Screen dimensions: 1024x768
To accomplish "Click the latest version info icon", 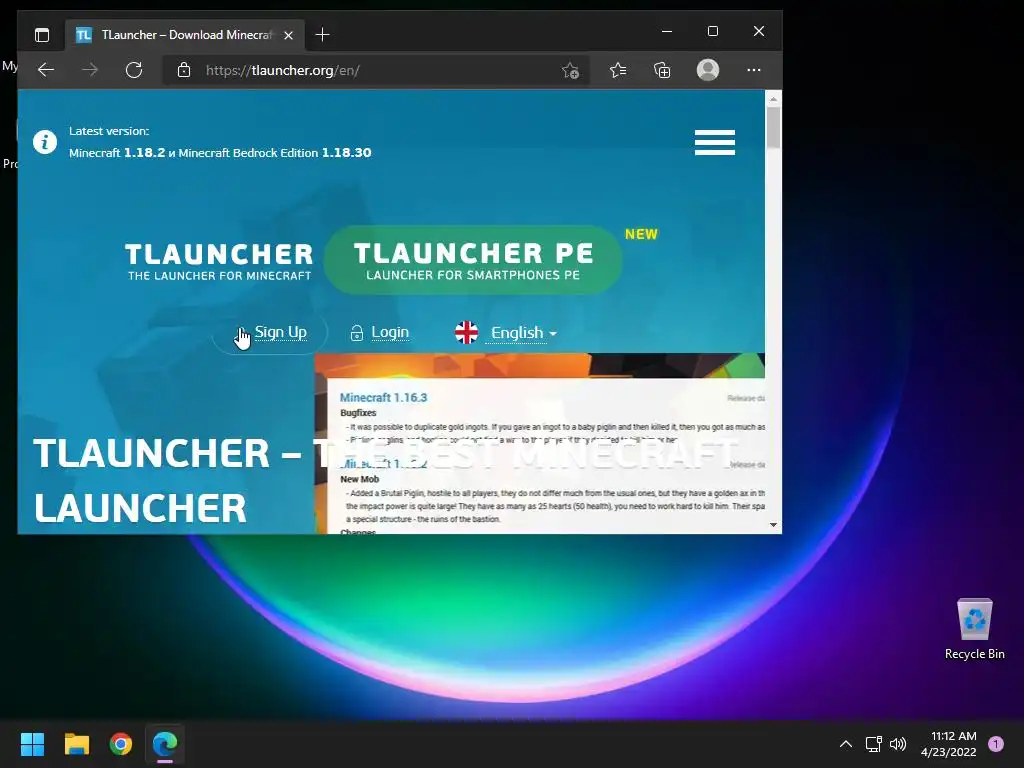I will point(45,141).
